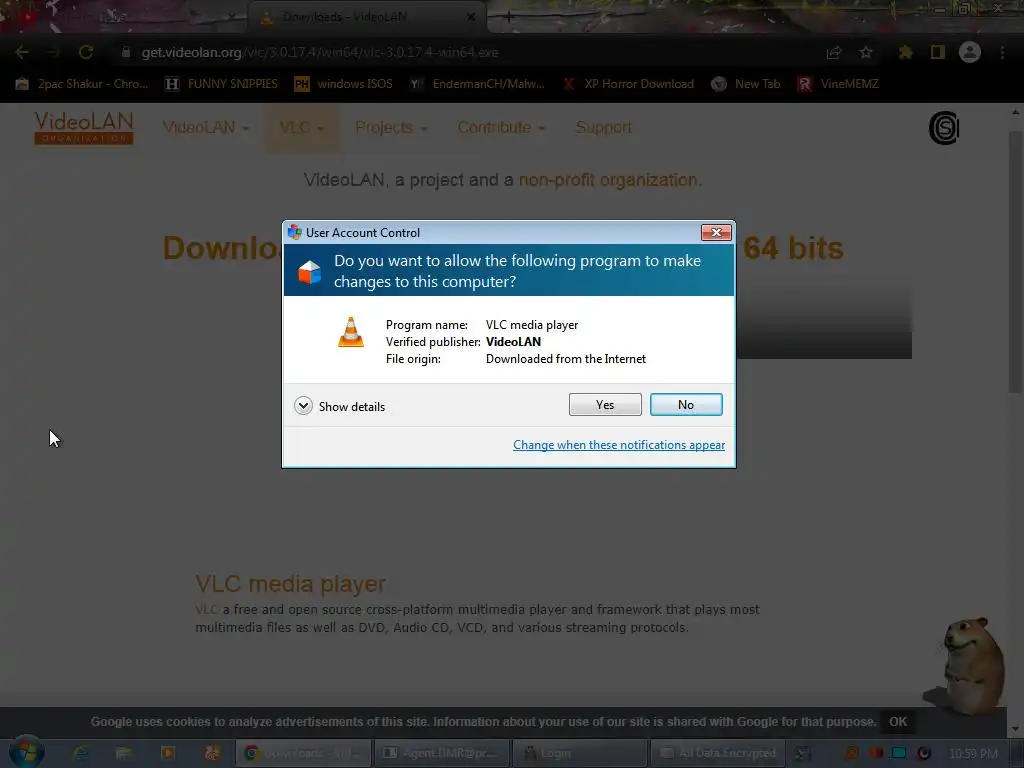Open the VineMEMZ bookmark
This screenshot has height=768, width=1024.
pos(839,84)
